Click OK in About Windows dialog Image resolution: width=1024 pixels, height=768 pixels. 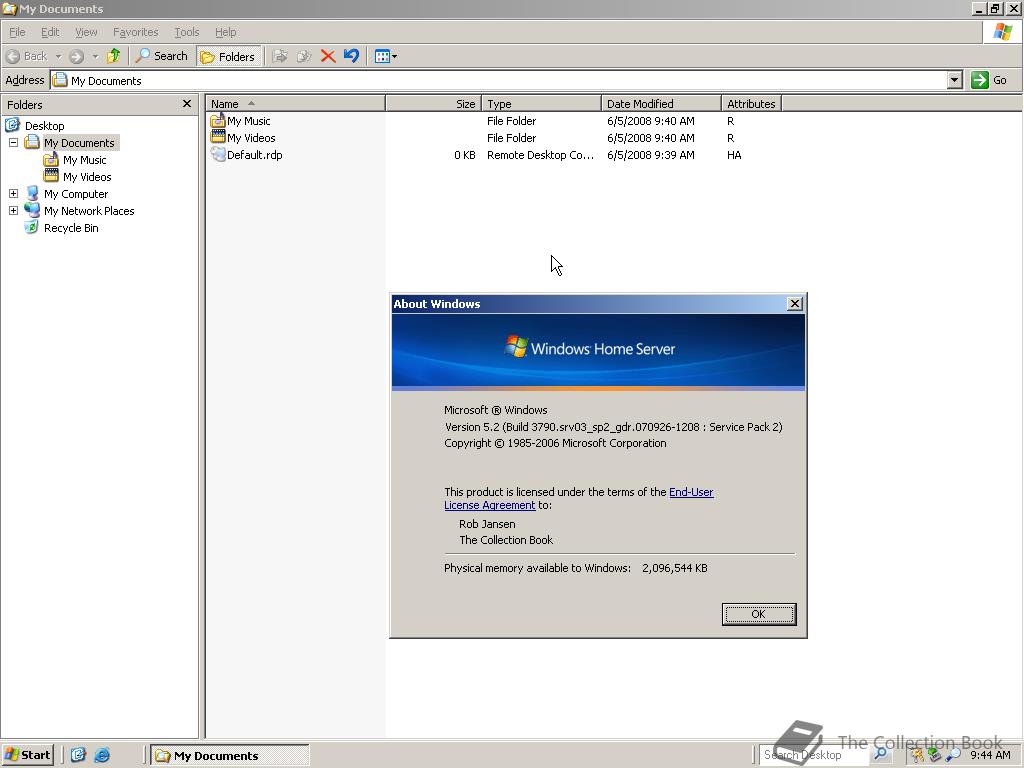[x=759, y=614]
